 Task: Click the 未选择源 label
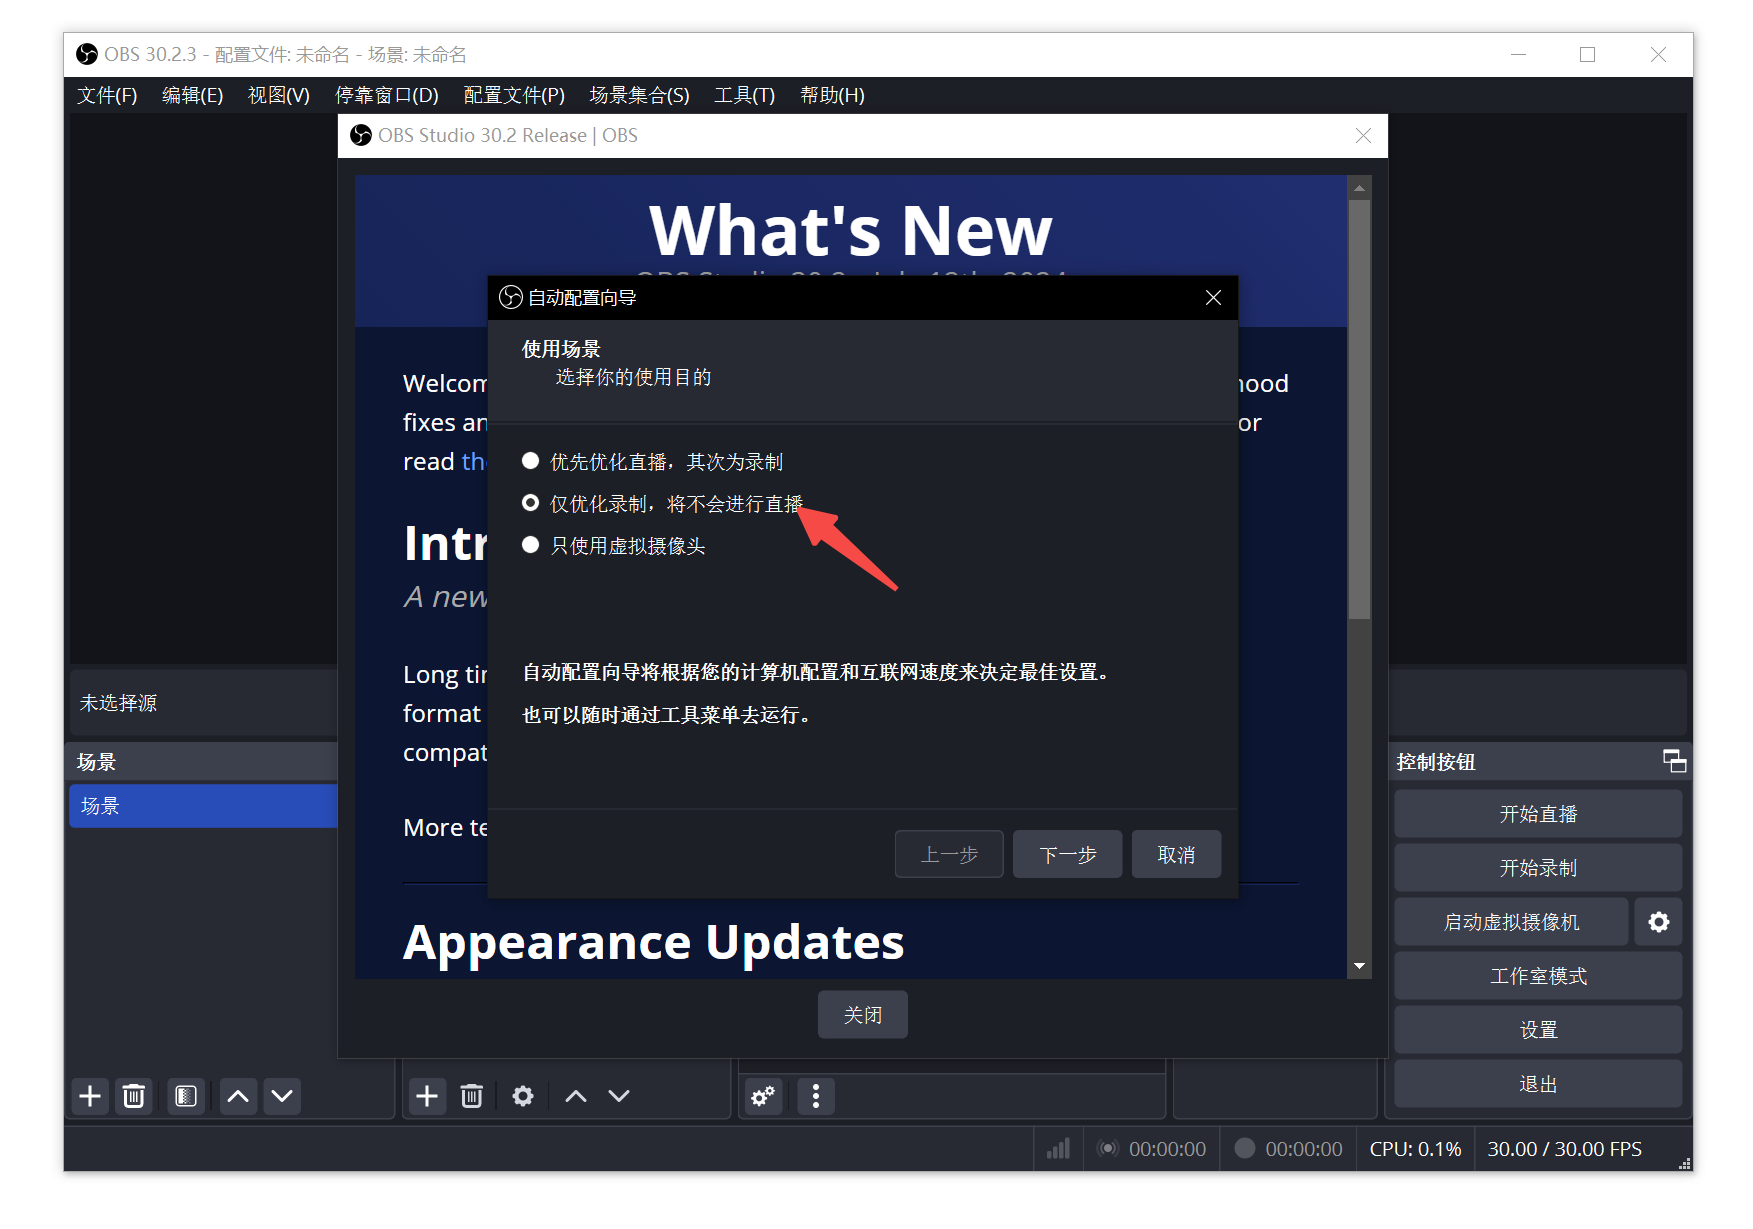pyautogui.click(x=119, y=703)
